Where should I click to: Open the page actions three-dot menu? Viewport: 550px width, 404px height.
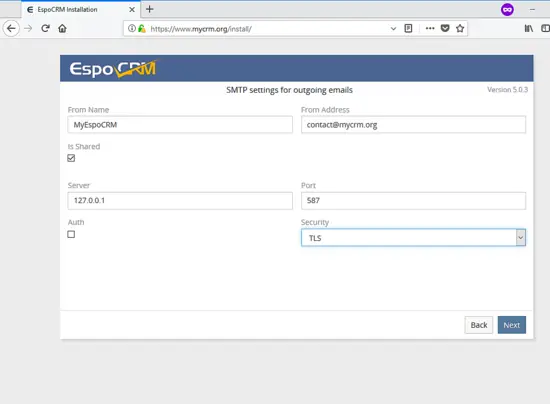430,28
